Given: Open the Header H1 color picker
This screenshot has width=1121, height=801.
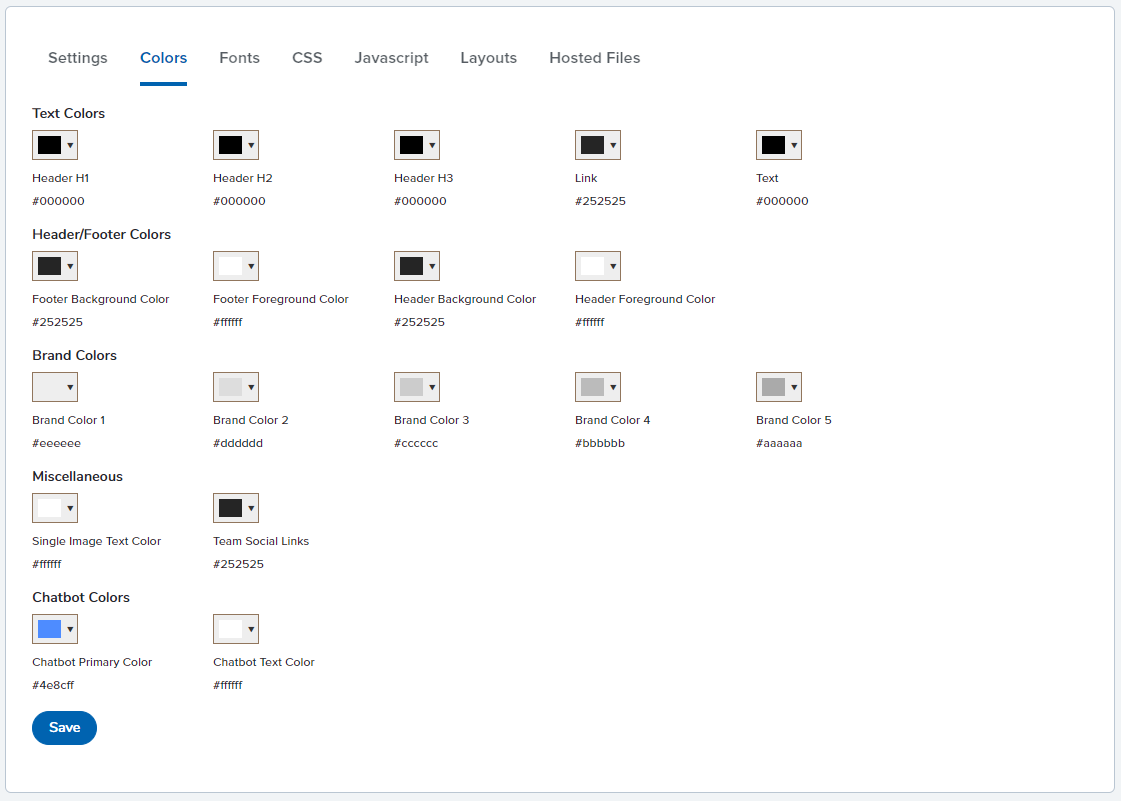Looking at the screenshot, I should coord(55,145).
